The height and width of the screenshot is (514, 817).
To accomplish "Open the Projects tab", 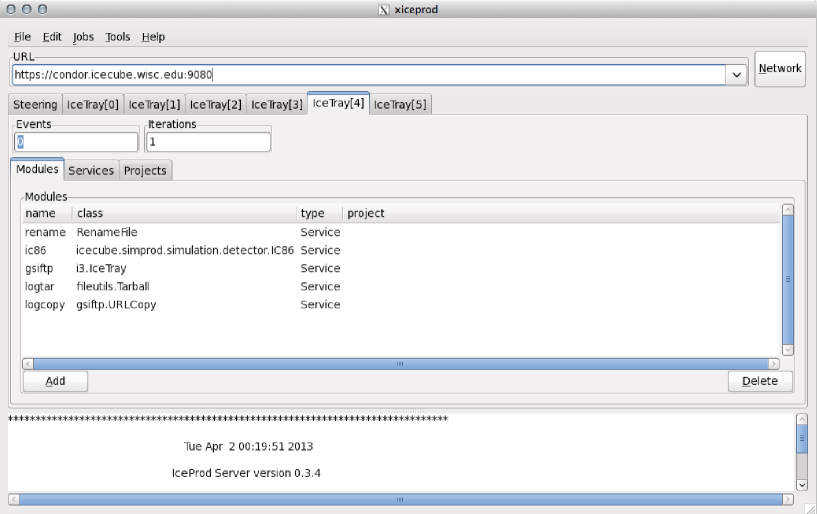I will click(145, 170).
